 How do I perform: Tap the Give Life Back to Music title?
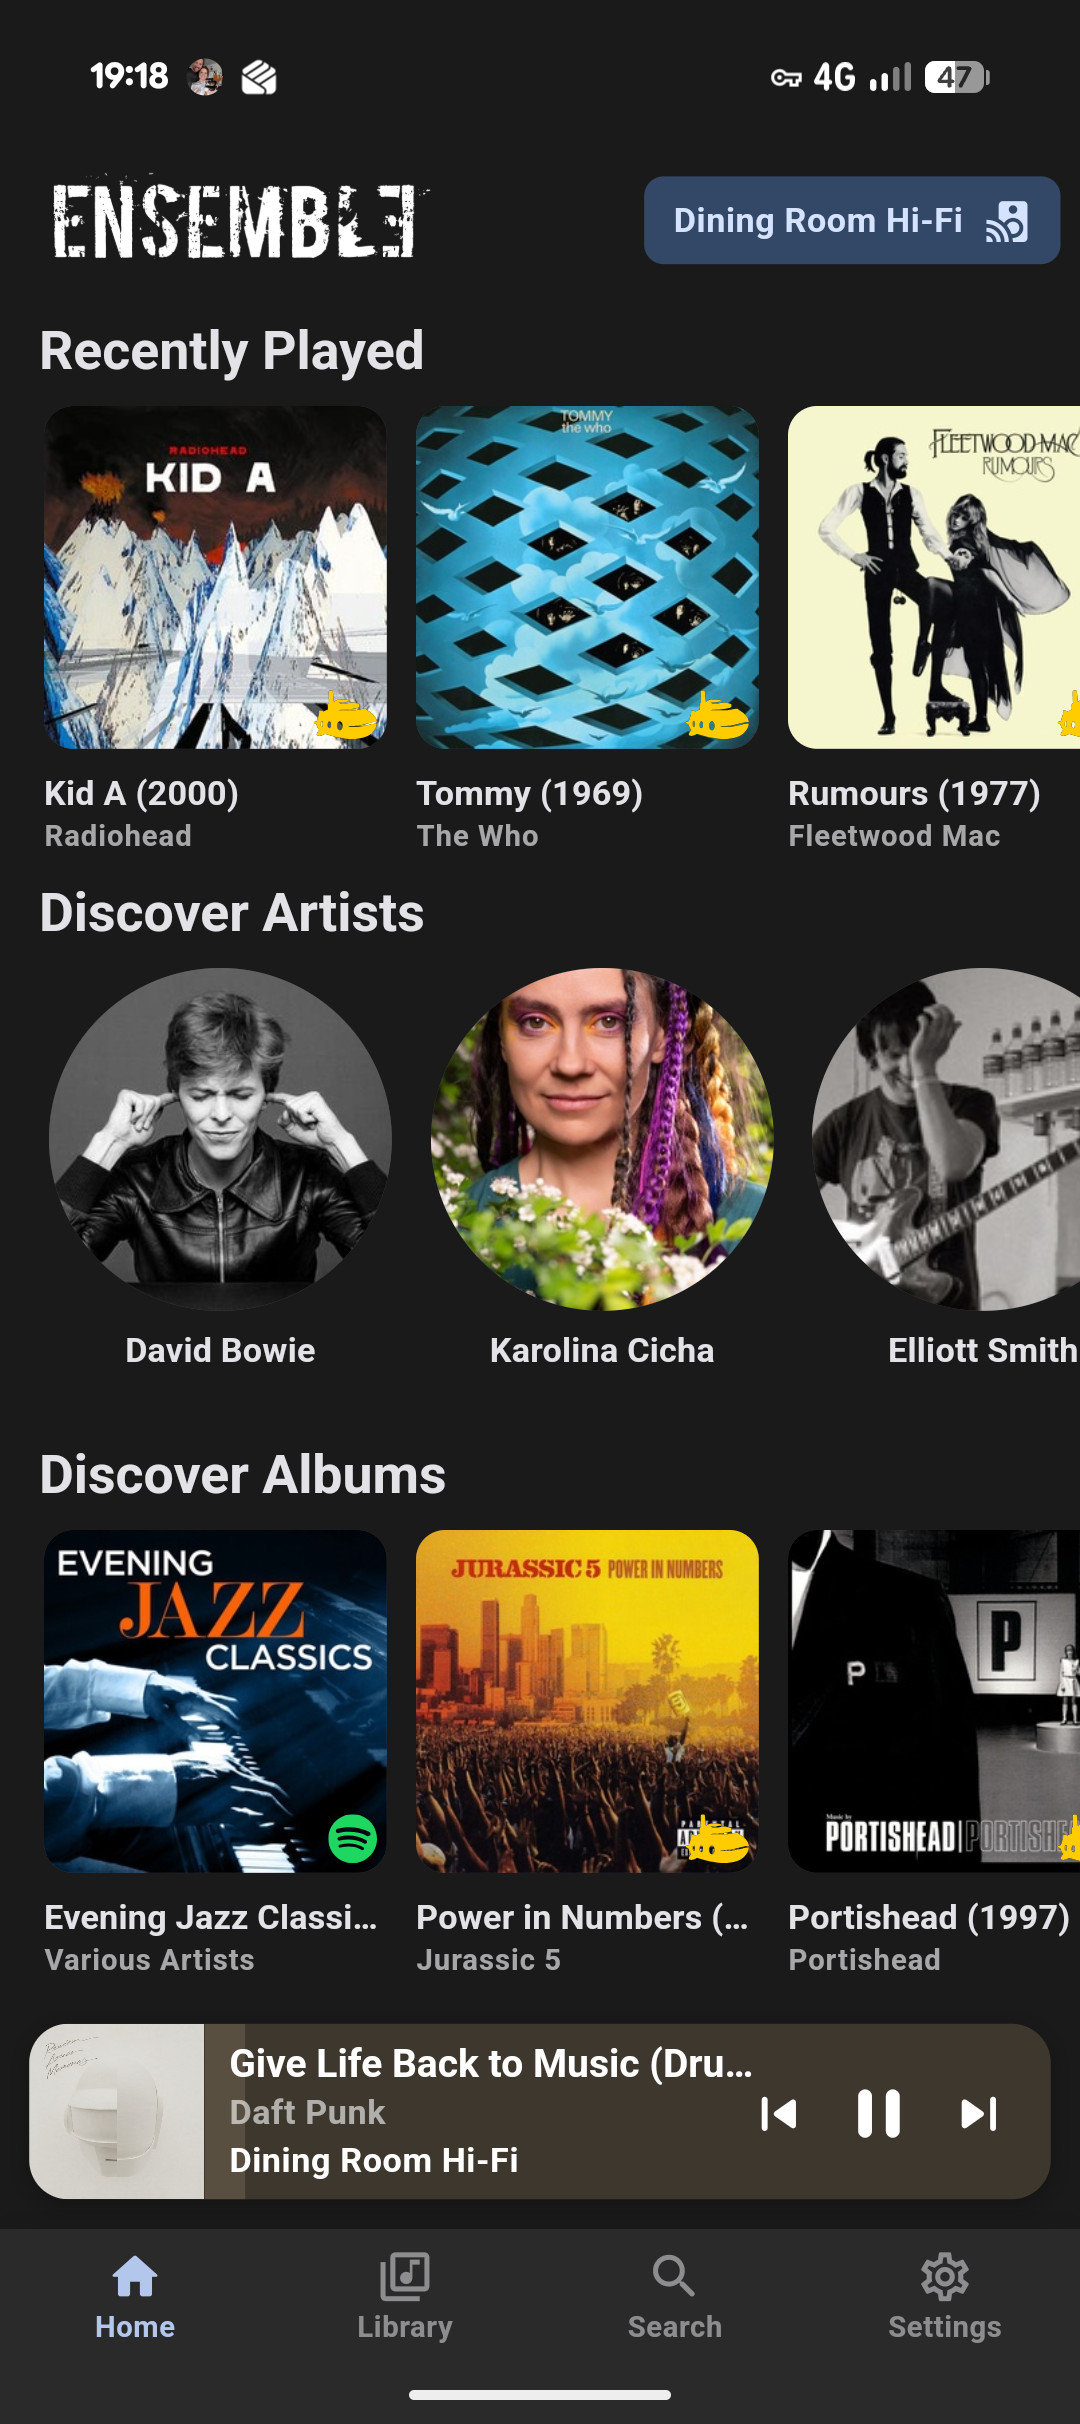[x=490, y=2064]
